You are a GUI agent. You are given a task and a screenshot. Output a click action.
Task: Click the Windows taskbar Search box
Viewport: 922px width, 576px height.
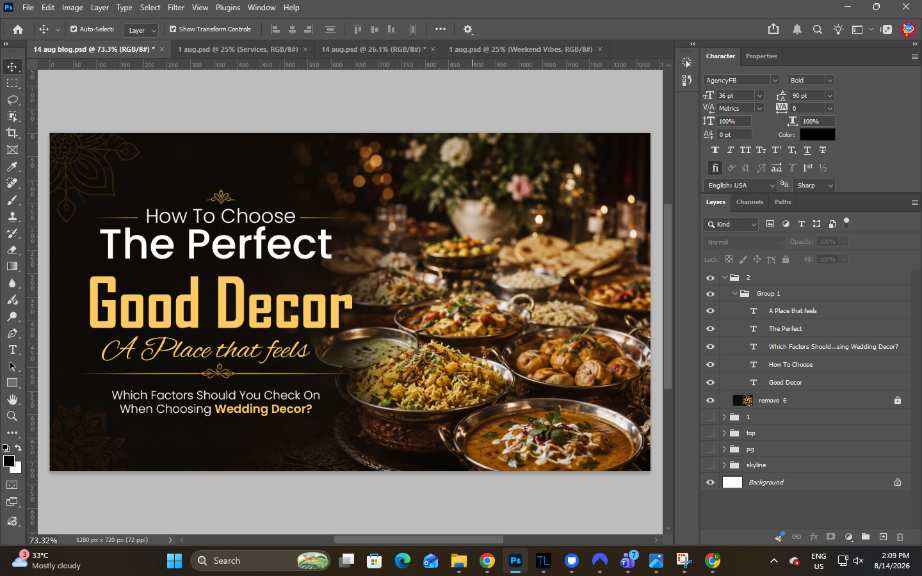(242, 561)
